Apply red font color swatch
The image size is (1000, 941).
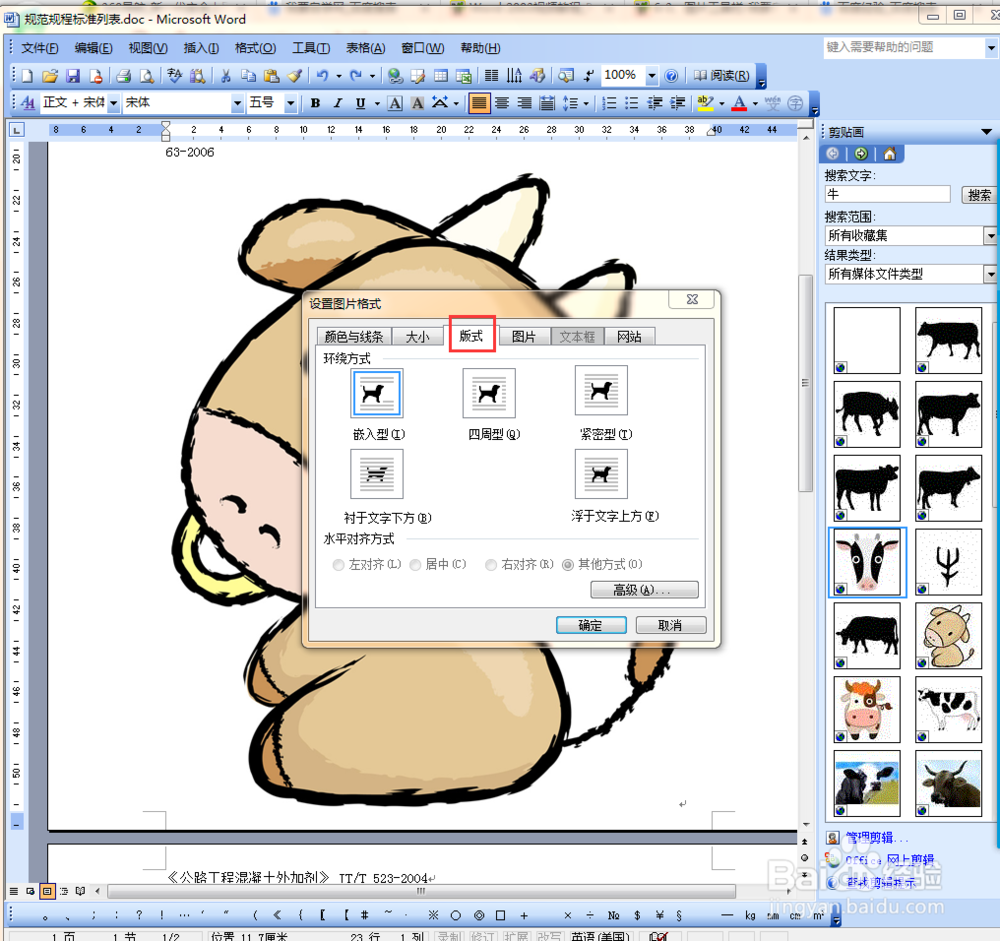(x=740, y=103)
